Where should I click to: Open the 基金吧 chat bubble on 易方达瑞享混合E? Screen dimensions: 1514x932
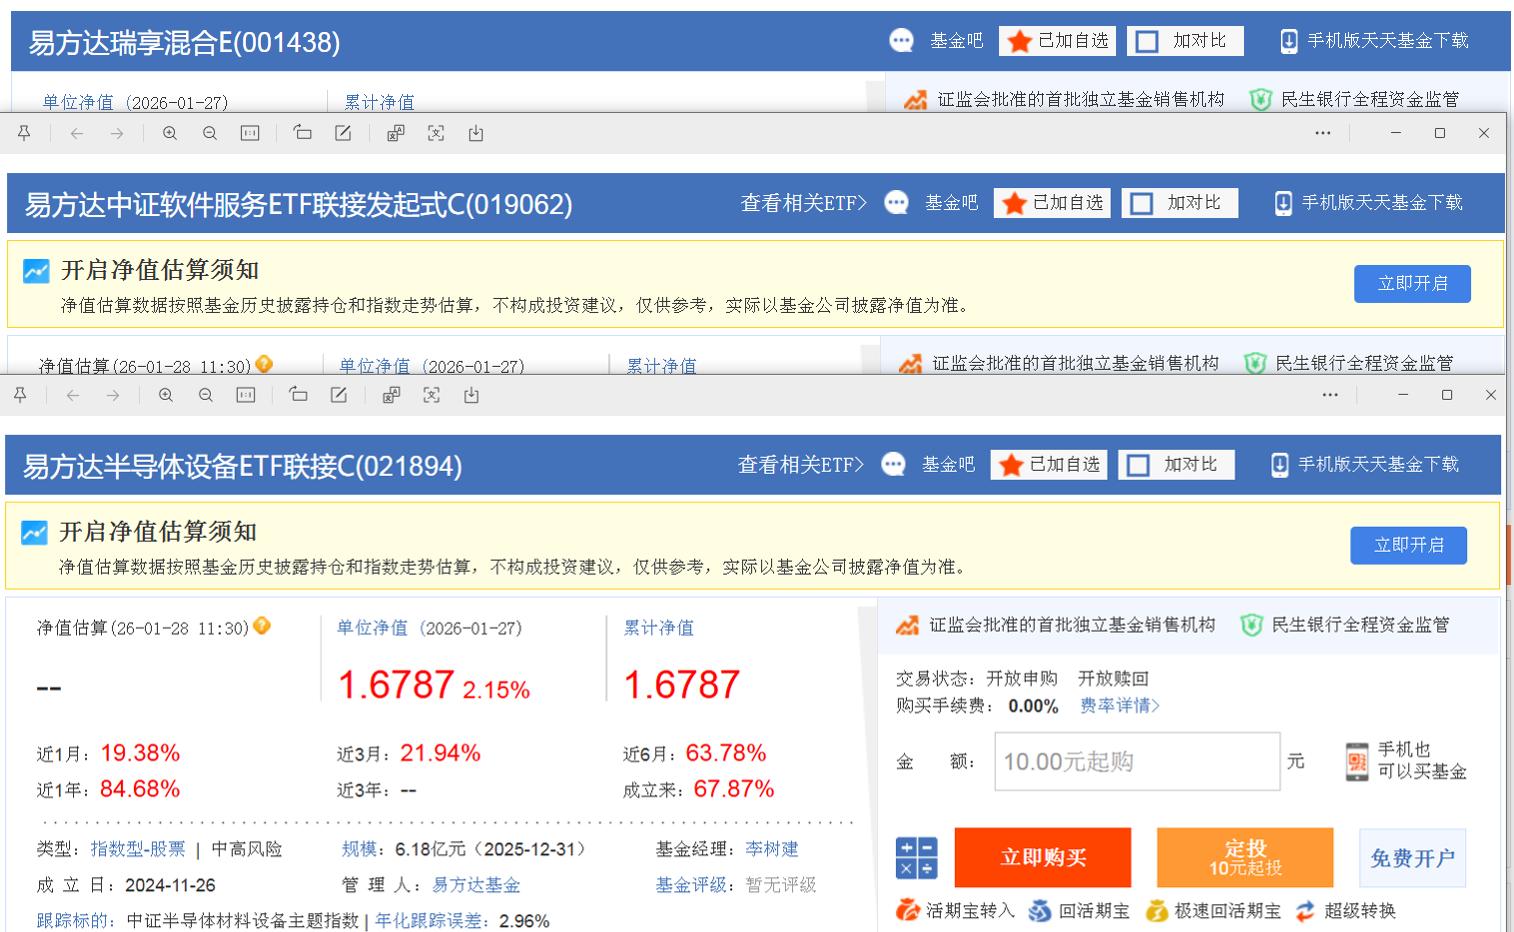coord(901,40)
